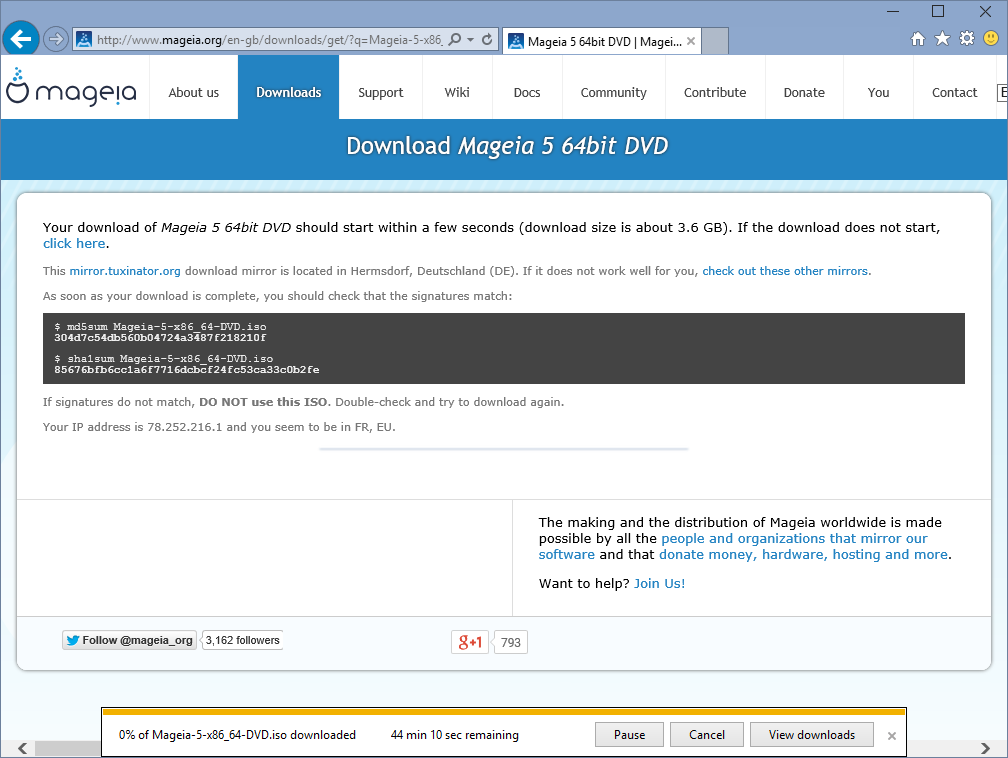1008x758 pixels.
Task: Click the sha1sum hash value text
Action: tap(186, 370)
